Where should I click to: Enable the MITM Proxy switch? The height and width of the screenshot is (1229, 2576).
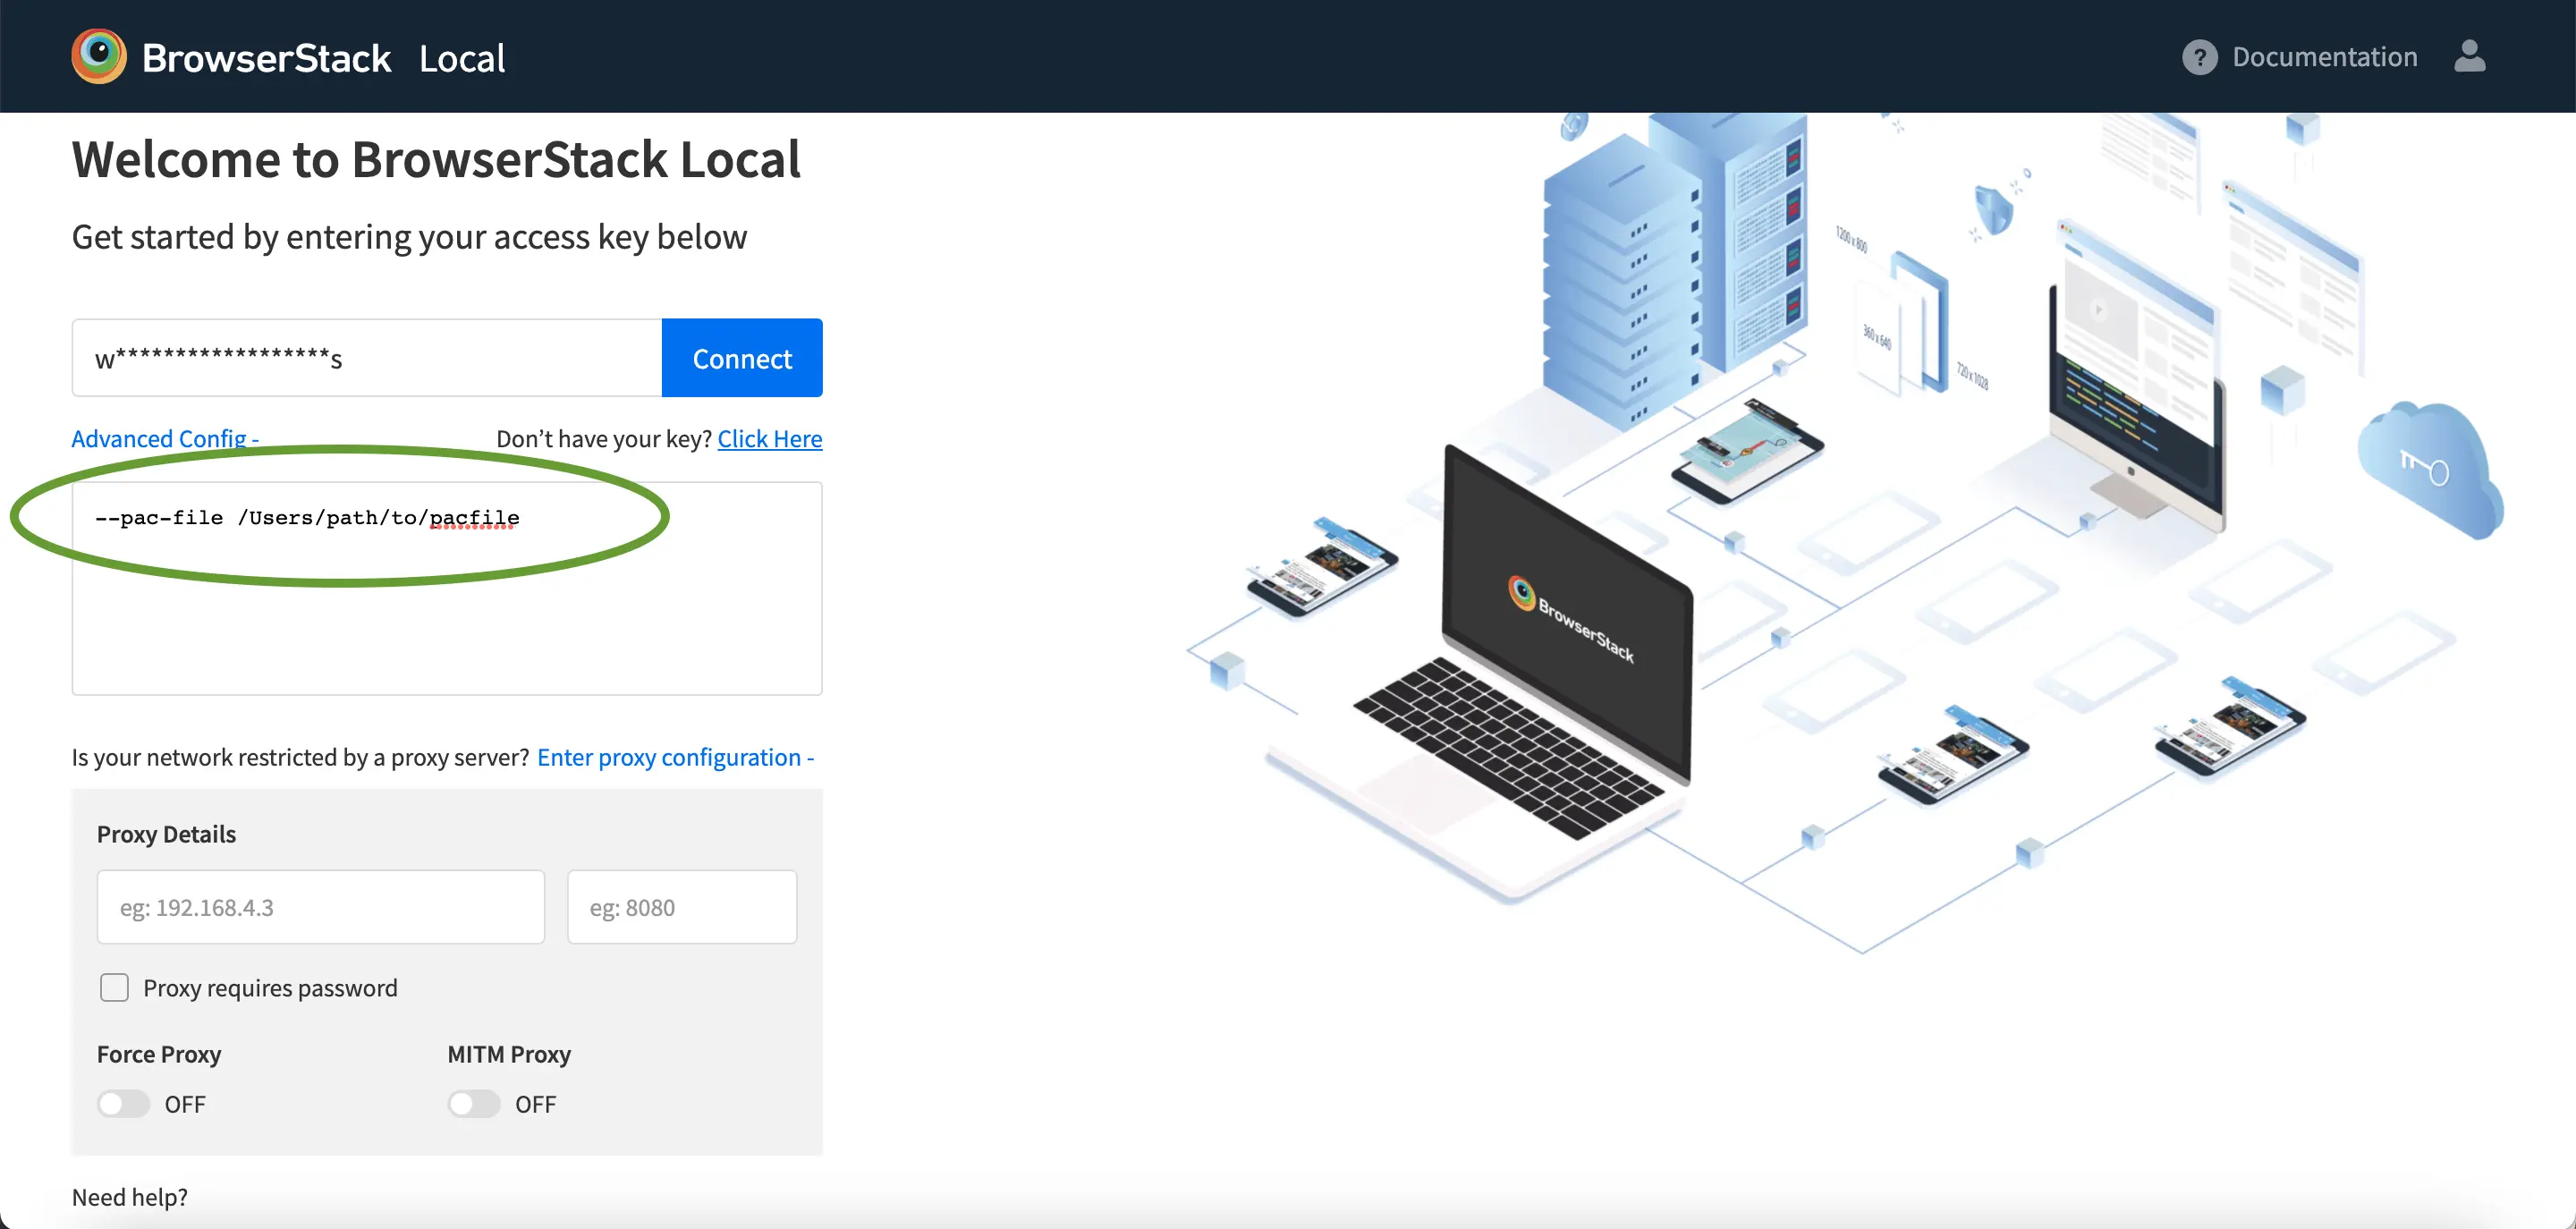click(474, 1104)
